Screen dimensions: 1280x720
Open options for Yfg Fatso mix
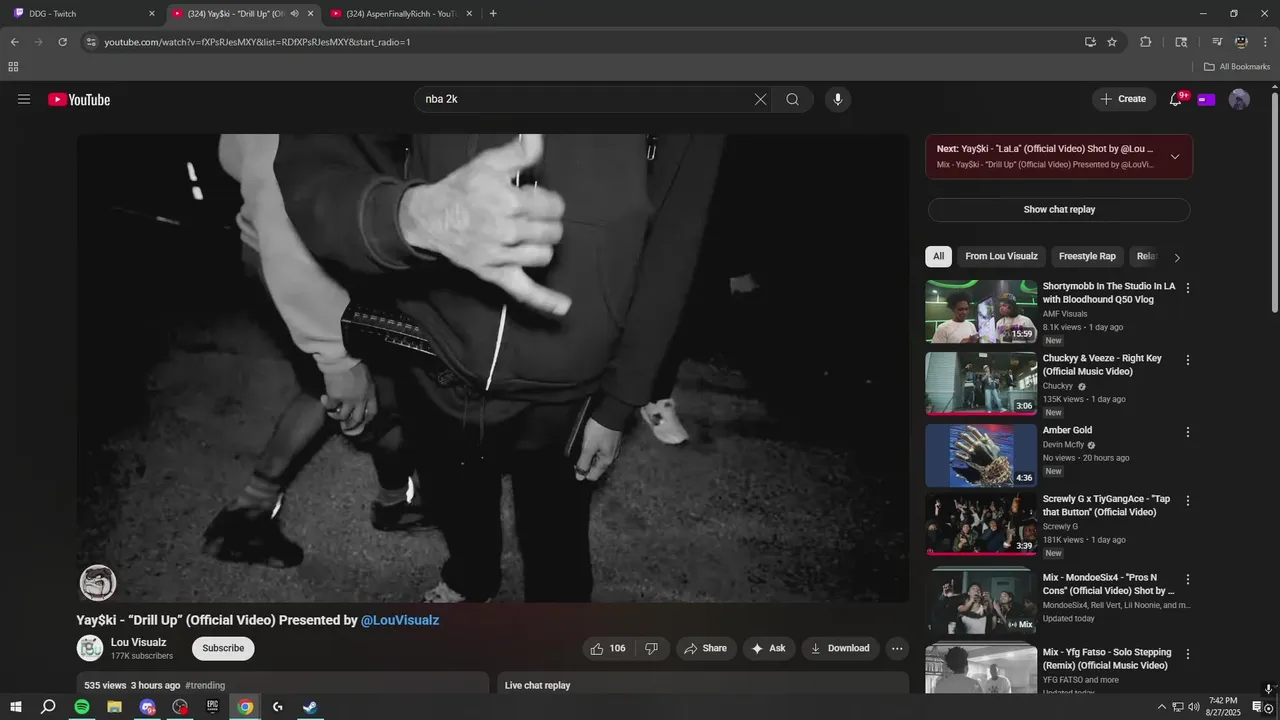pyautogui.click(x=1188, y=654)
